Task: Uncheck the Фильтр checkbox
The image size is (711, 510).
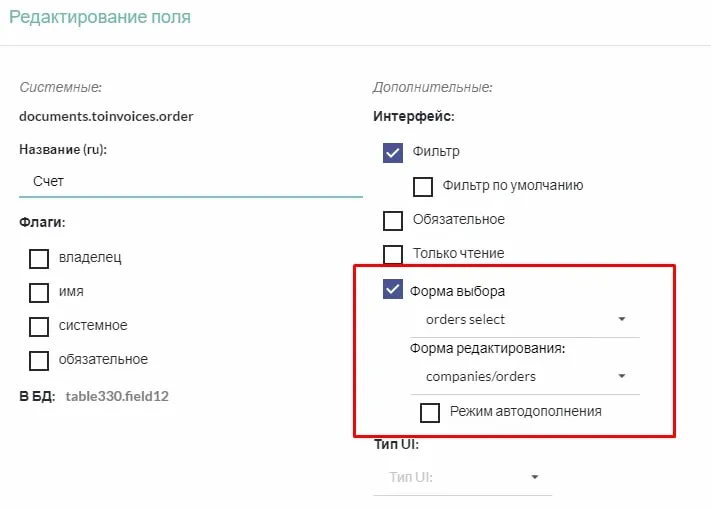Action: pyautogui.click(x=393, y=152)
